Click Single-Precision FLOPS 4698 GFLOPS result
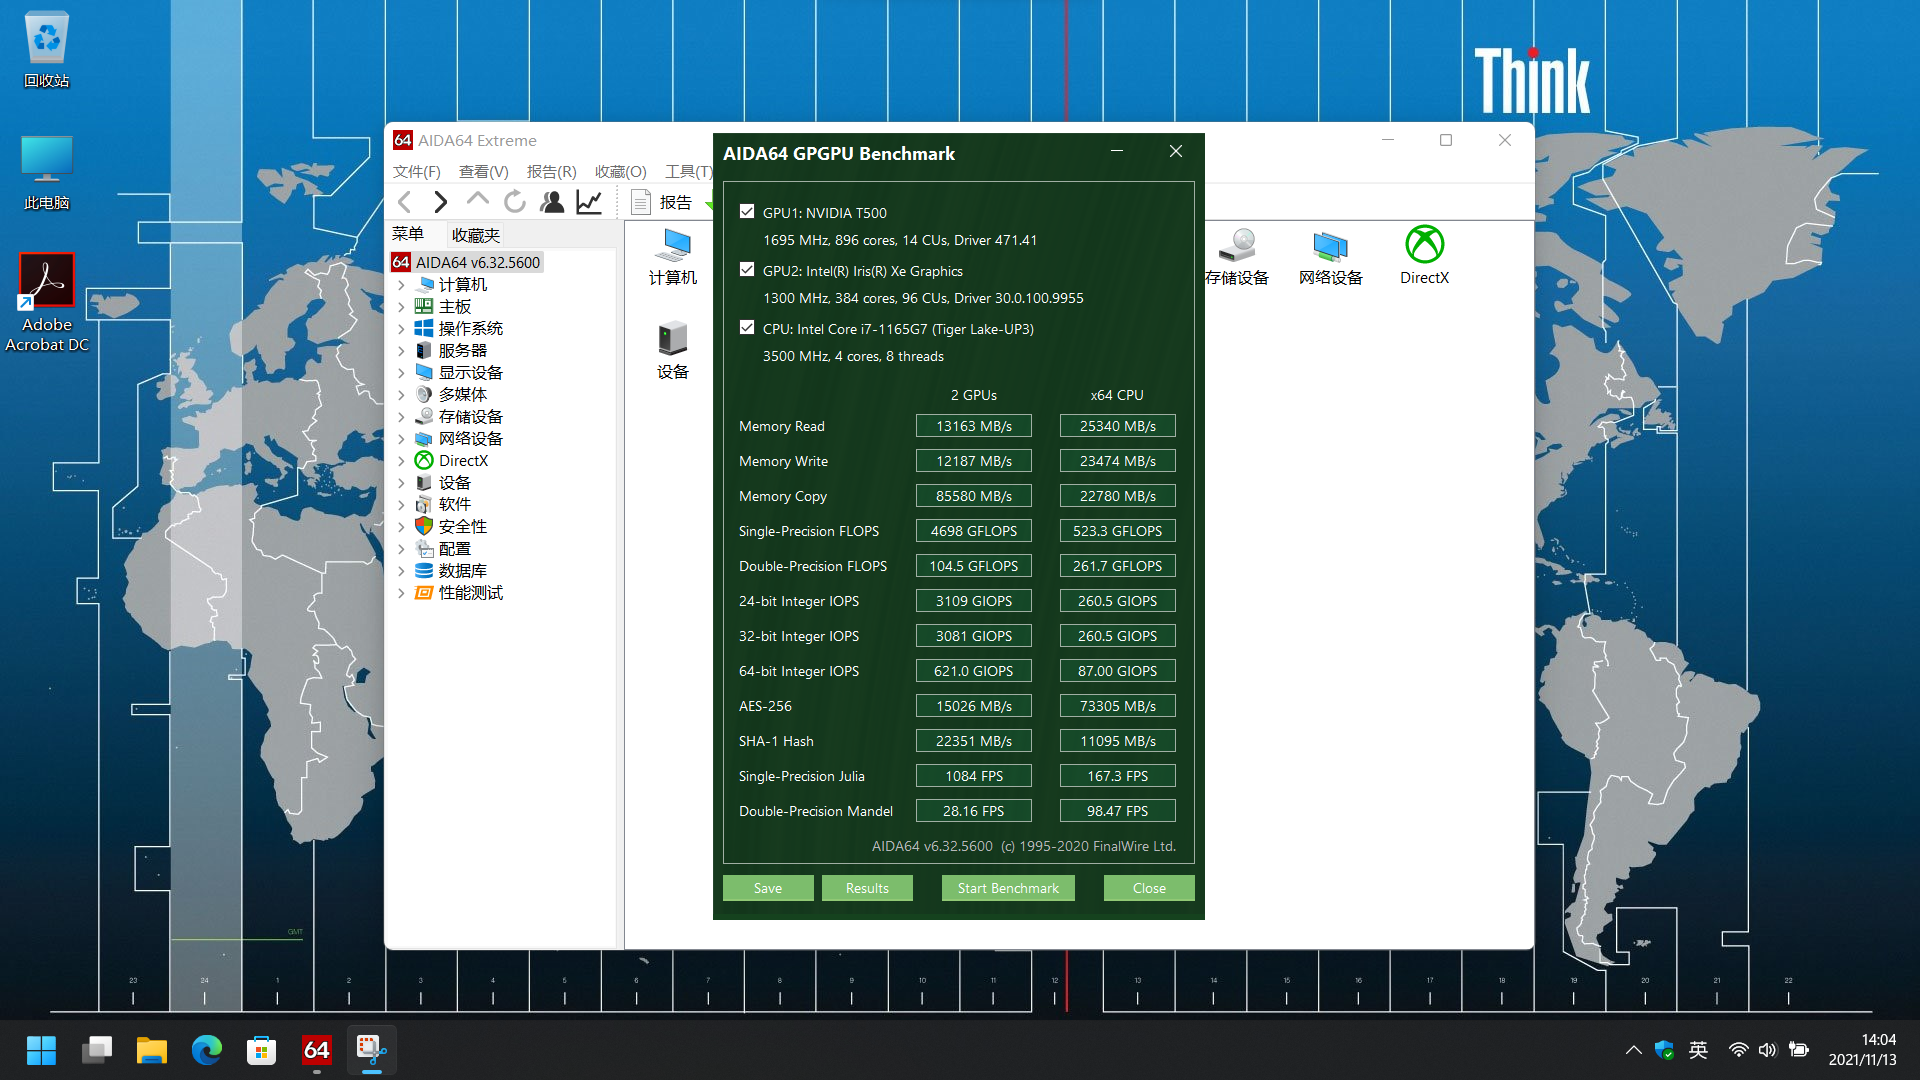1920x1080 pixels. 974,531
